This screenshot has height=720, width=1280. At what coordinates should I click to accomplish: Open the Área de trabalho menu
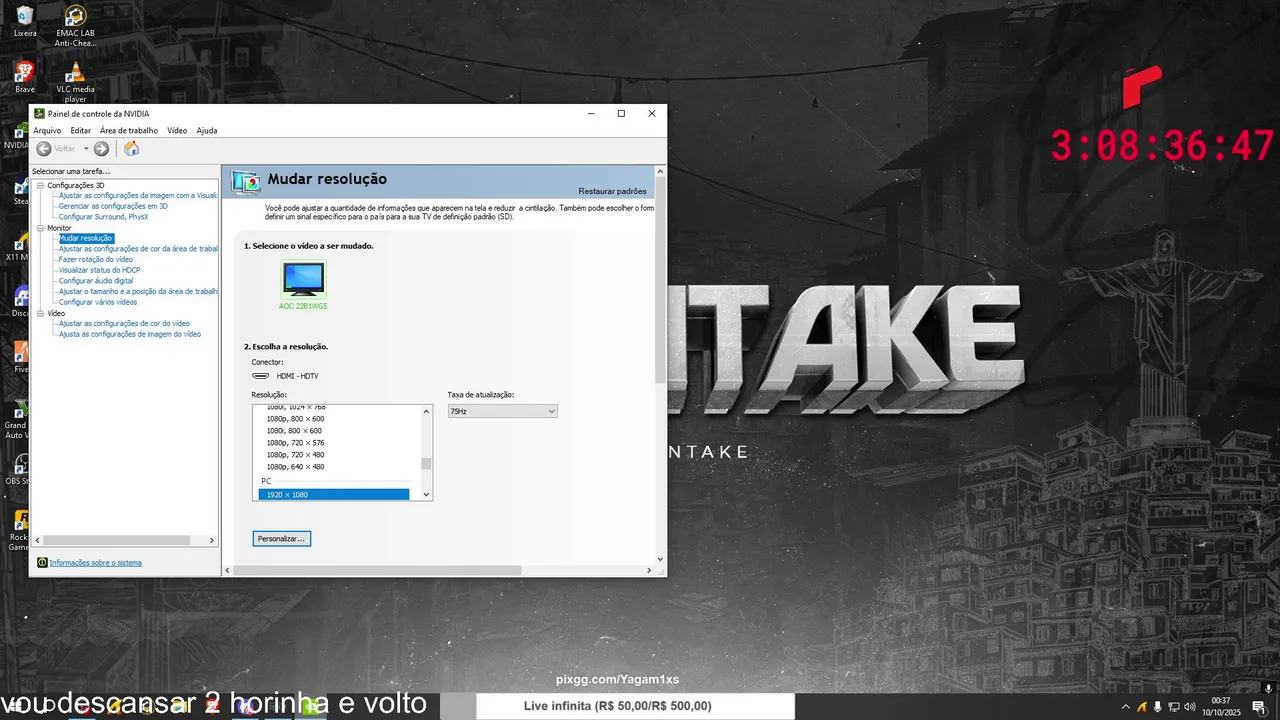click(x=129, y=130)
